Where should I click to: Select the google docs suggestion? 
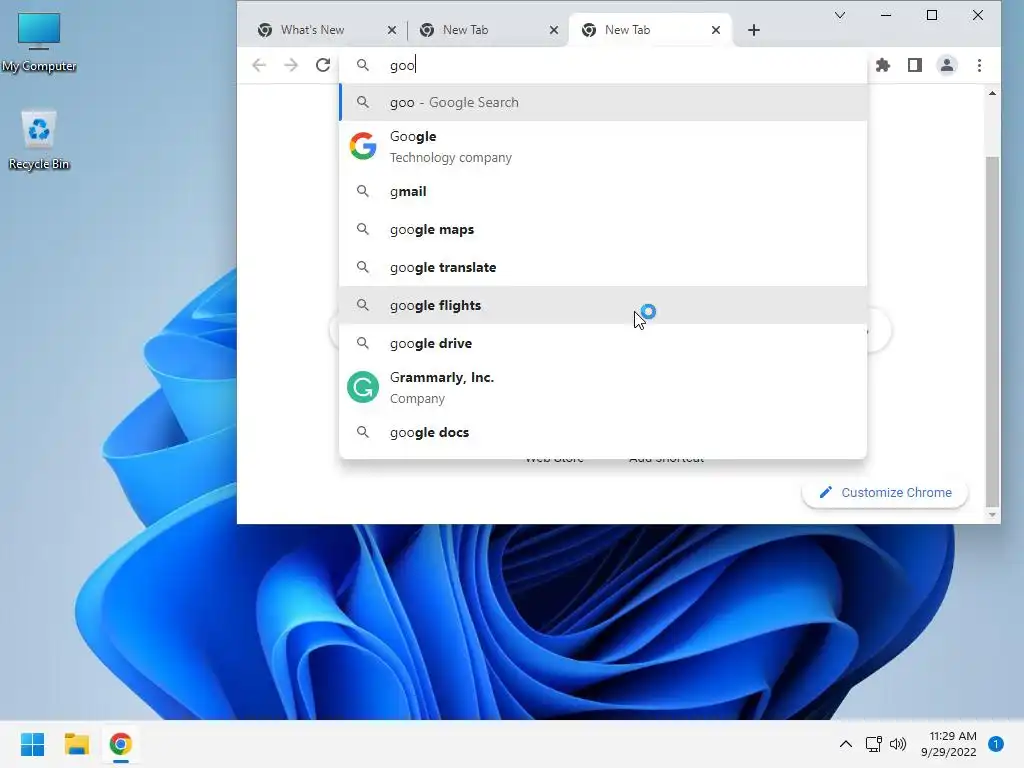pyautogui.click(x=603, y=432)
